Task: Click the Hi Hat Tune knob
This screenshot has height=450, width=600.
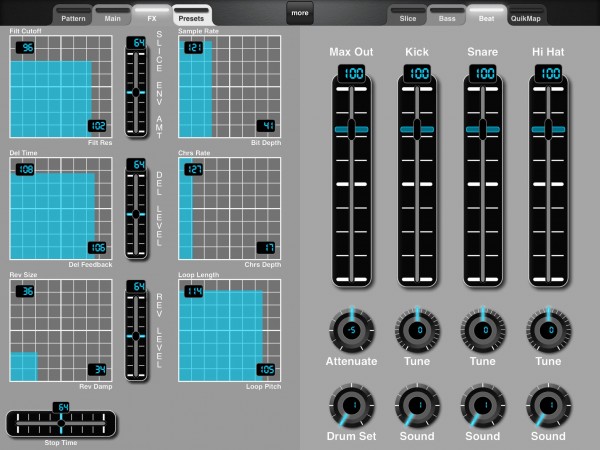Action: point(548,331)
